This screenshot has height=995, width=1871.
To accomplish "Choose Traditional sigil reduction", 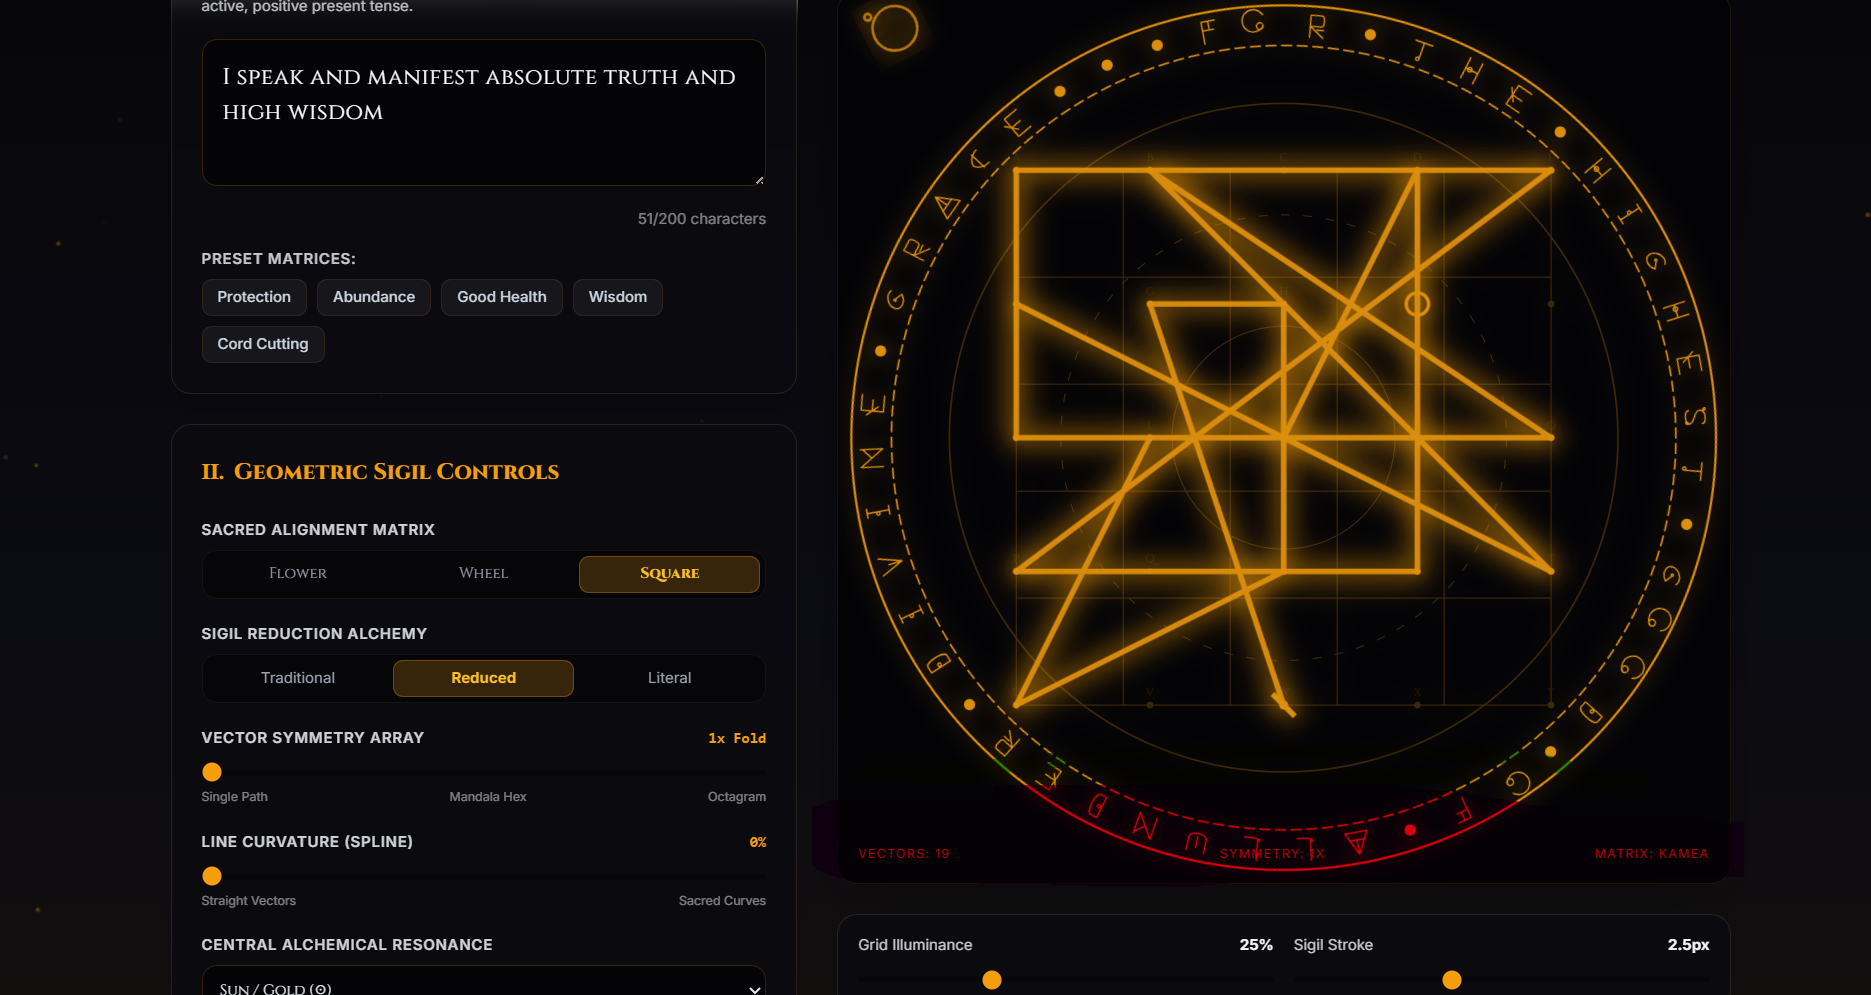I will point(298,678).
